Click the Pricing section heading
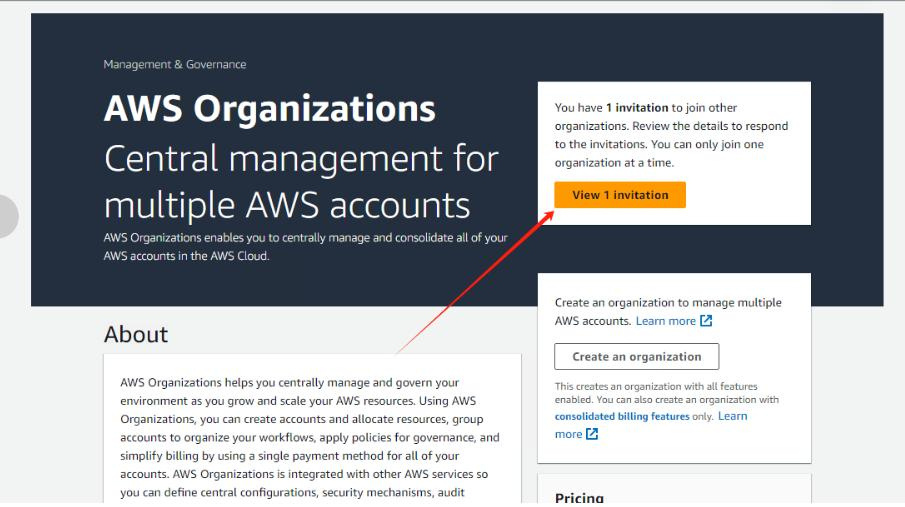Image resolution: width=905 pixels, height=507 pixels. (x=579, y=497)
